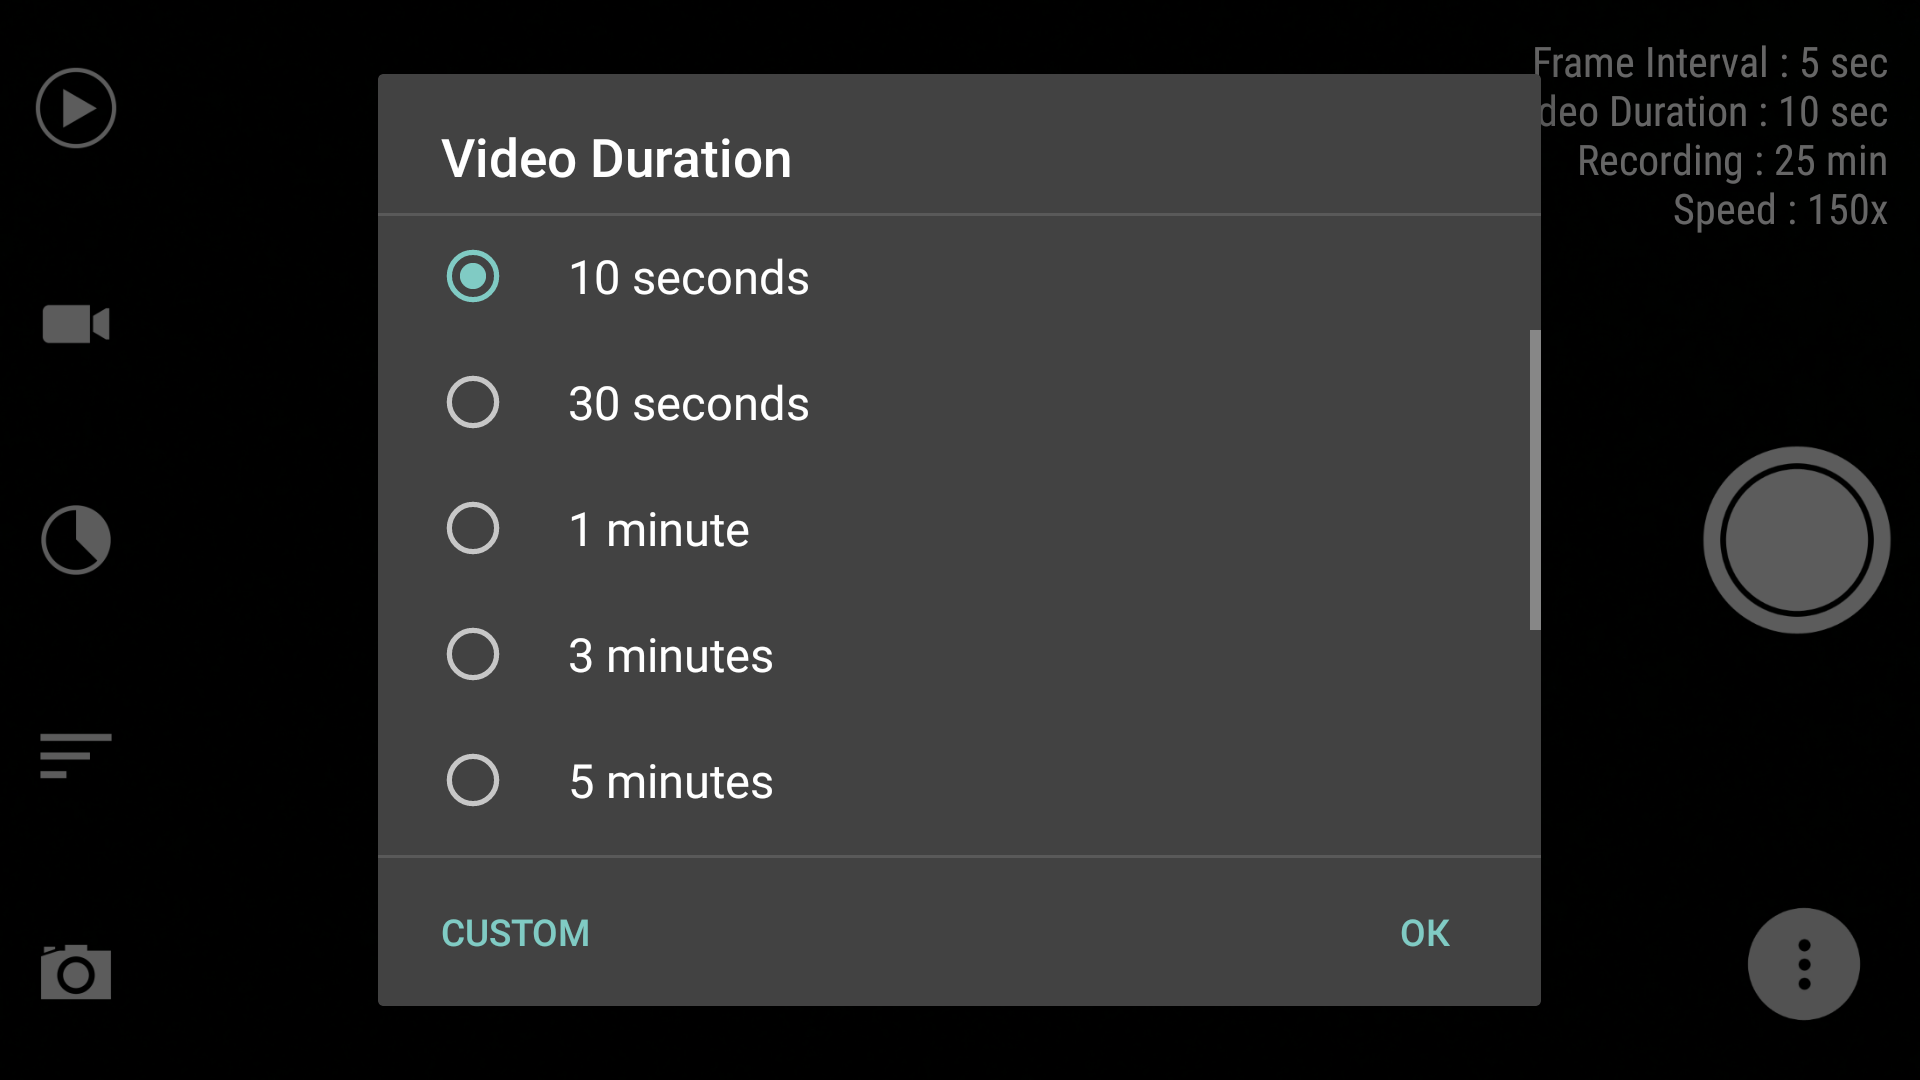Open the sort lines menu icon
The width and height of the screenshot is (1920, 1080).
(x=76, y=755)
